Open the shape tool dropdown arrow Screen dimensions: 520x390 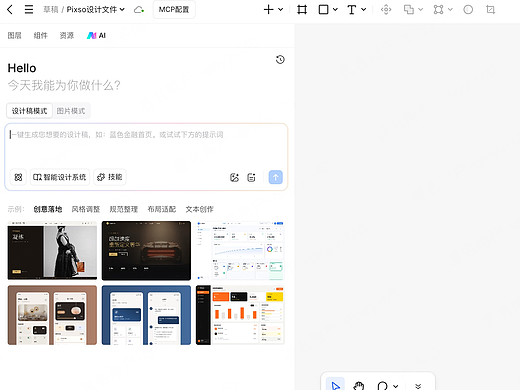(x=335, y=9)
